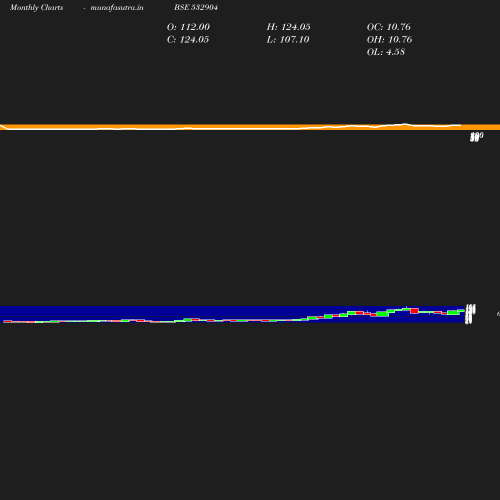Open the munafasutra.in link

[x=117, y=7]
